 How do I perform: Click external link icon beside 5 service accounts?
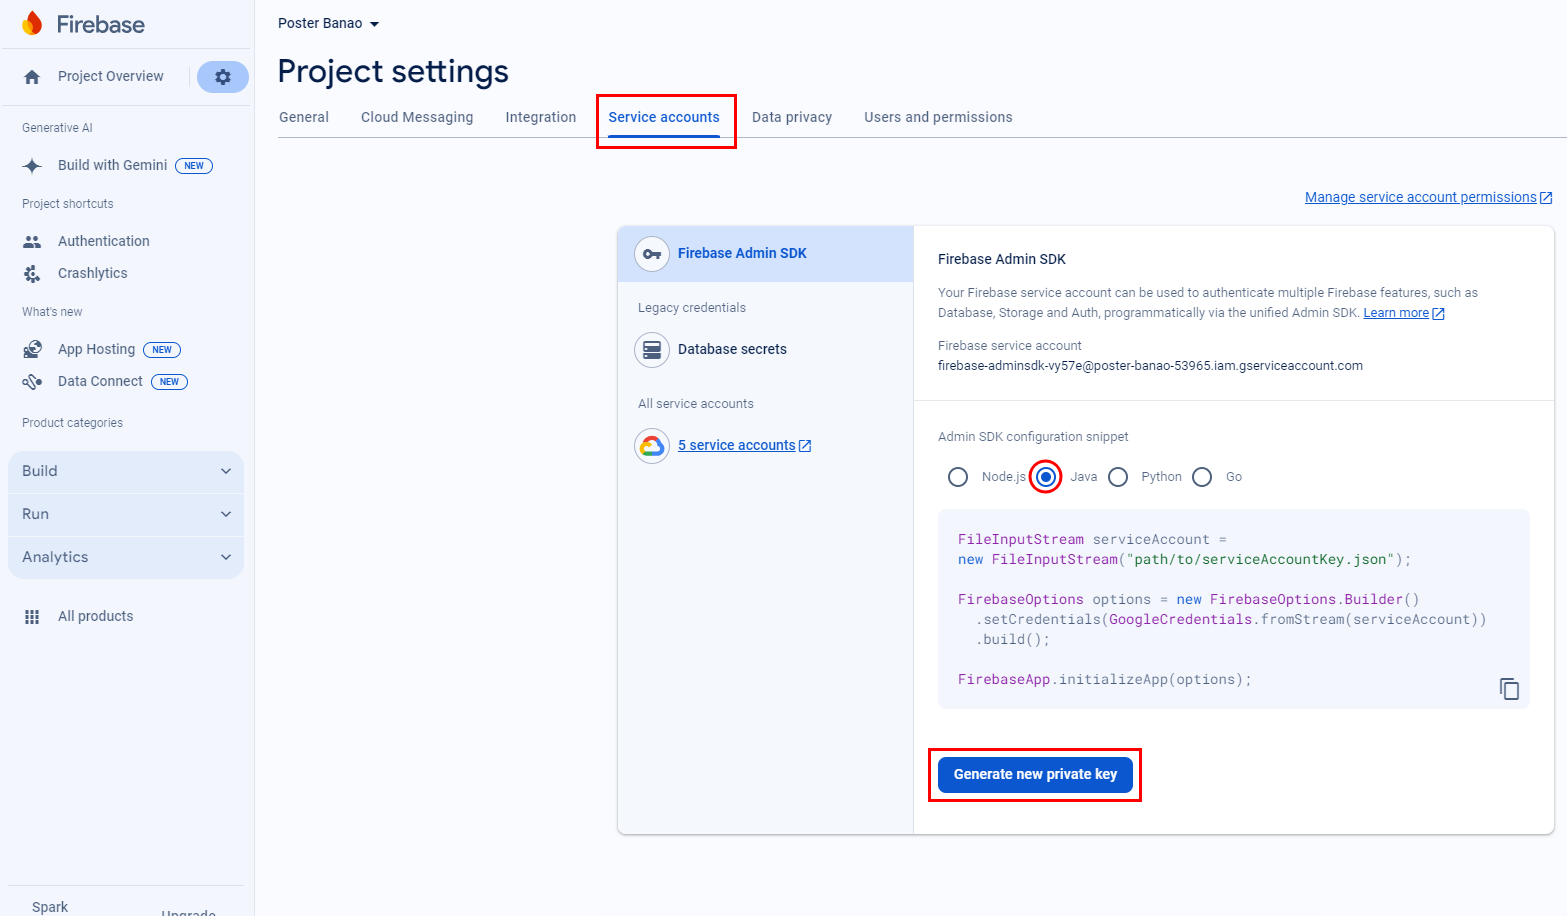click(805, 446)
